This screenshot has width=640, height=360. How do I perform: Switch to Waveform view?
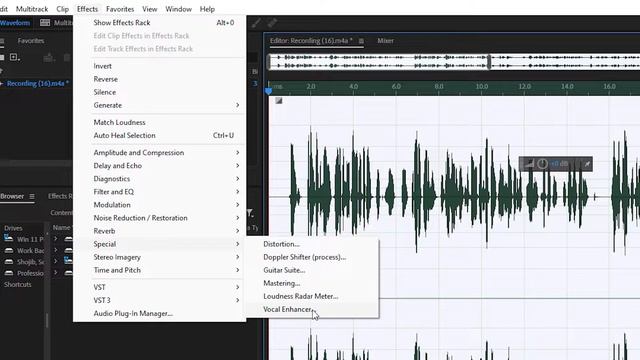(x=15, y=23)
